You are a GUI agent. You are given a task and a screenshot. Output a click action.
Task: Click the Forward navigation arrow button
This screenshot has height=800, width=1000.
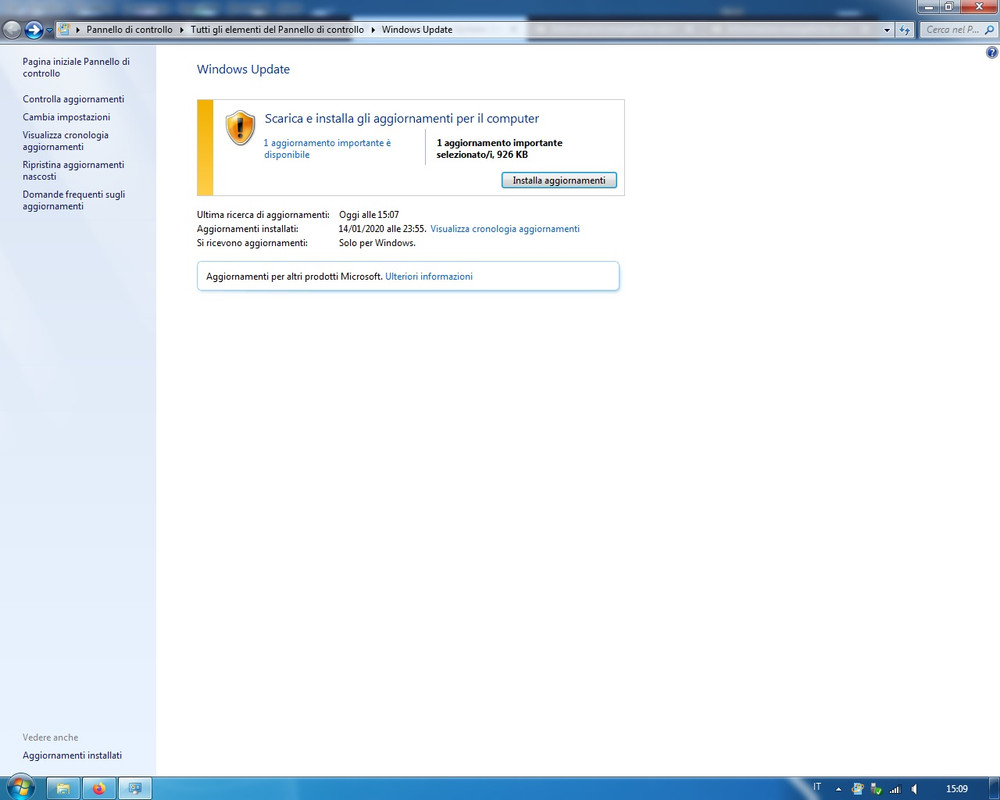[x=34, y=29]
